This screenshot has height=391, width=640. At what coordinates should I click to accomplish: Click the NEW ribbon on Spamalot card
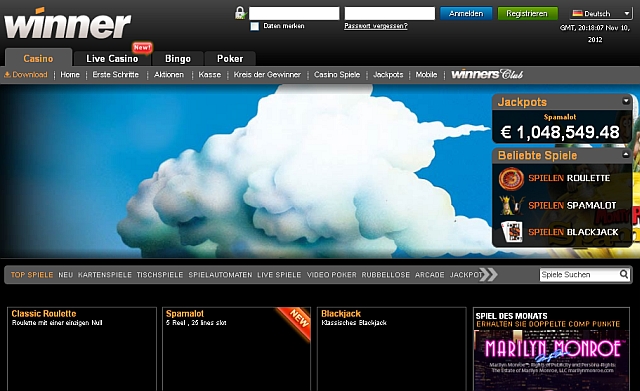coord(296,322)
